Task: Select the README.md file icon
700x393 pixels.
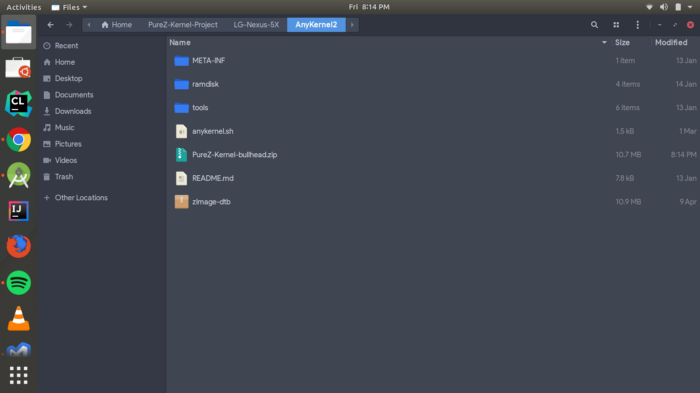Action: (181, 178)
